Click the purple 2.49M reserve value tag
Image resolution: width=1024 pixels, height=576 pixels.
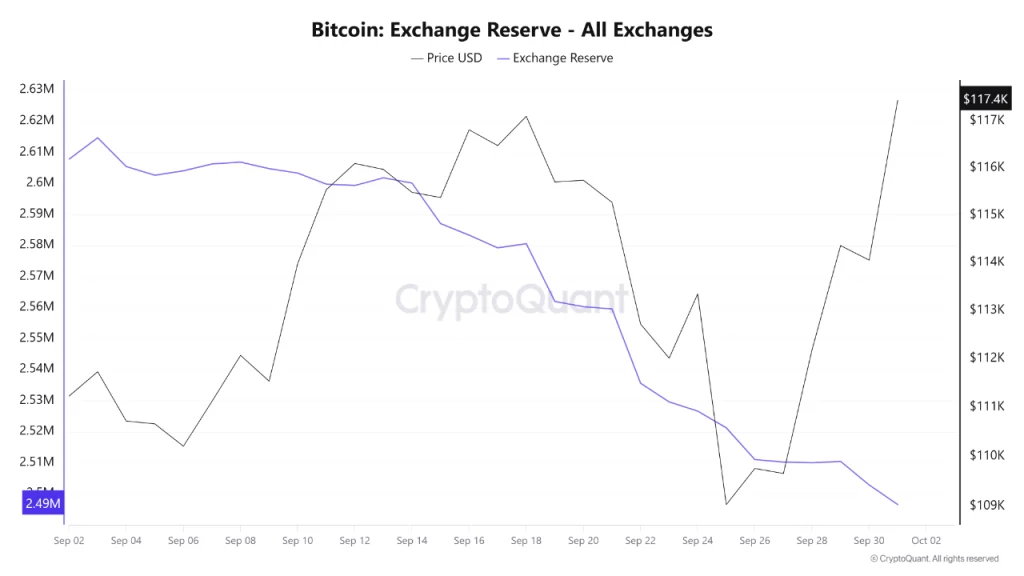tap(42, 503)
